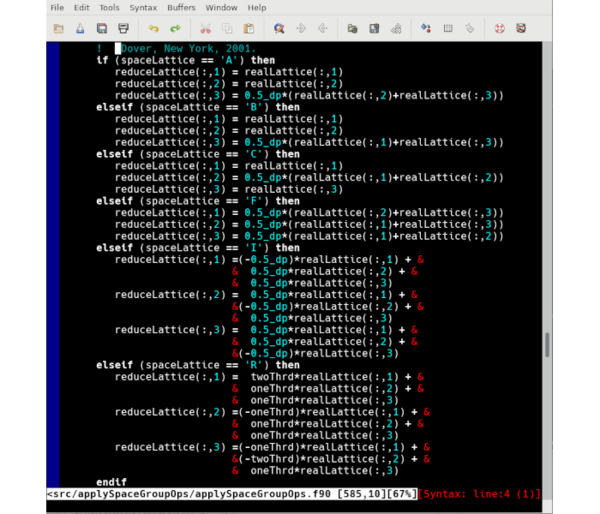
Task: Place cursor on the 'endif' line
Action: 111,482
